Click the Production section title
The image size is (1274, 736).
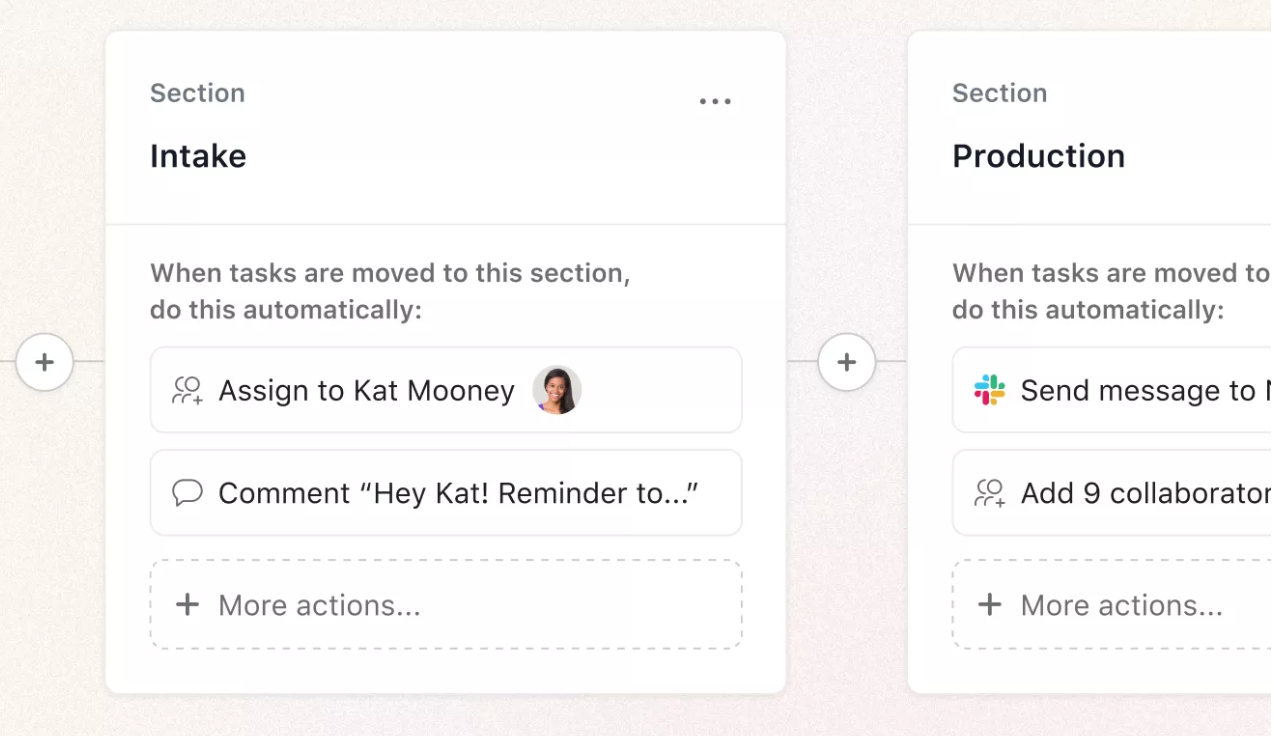[x=1038, y=156]
